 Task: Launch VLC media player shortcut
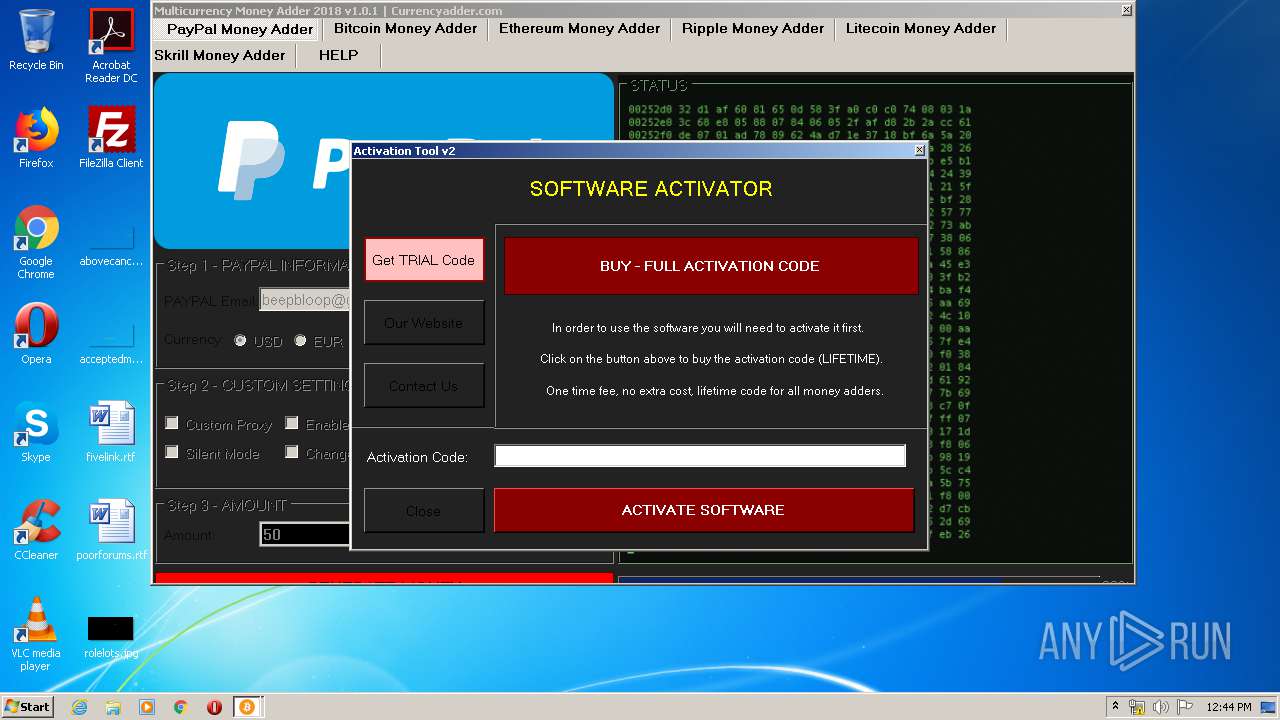tap(36, 634)
